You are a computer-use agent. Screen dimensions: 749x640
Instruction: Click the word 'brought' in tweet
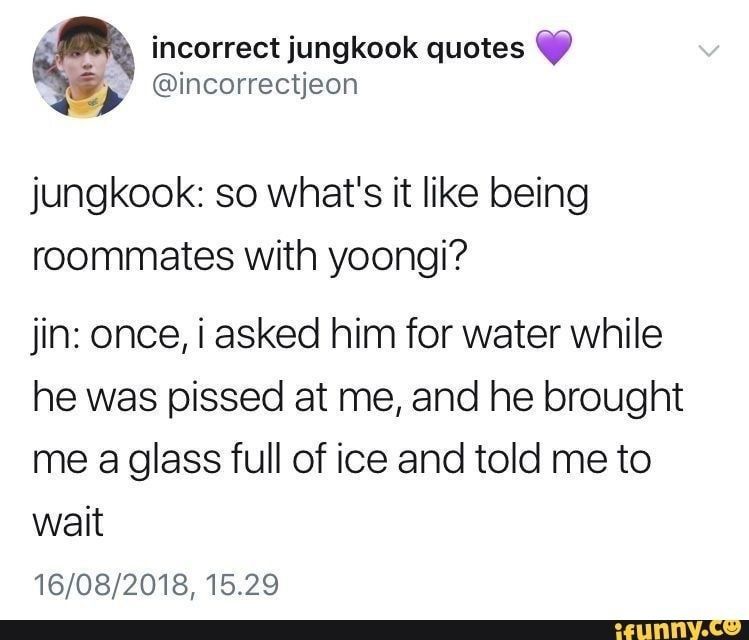point(613,398)
